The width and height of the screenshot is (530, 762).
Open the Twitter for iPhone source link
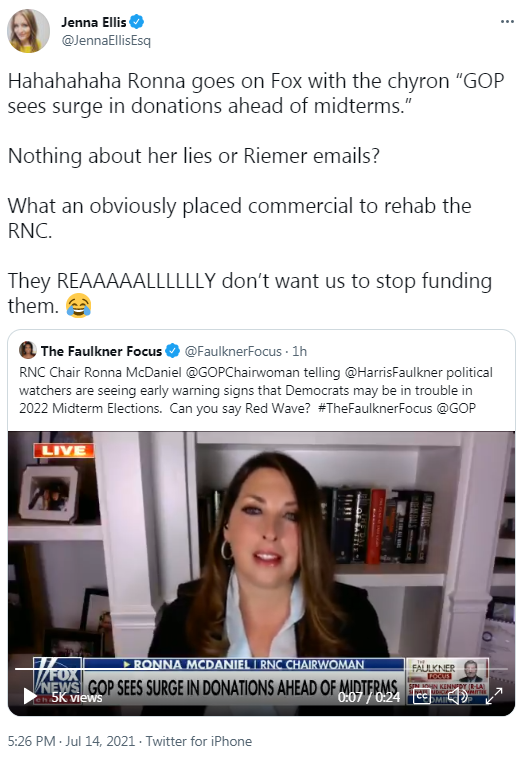pyautogui.click(x=199, y=742)
